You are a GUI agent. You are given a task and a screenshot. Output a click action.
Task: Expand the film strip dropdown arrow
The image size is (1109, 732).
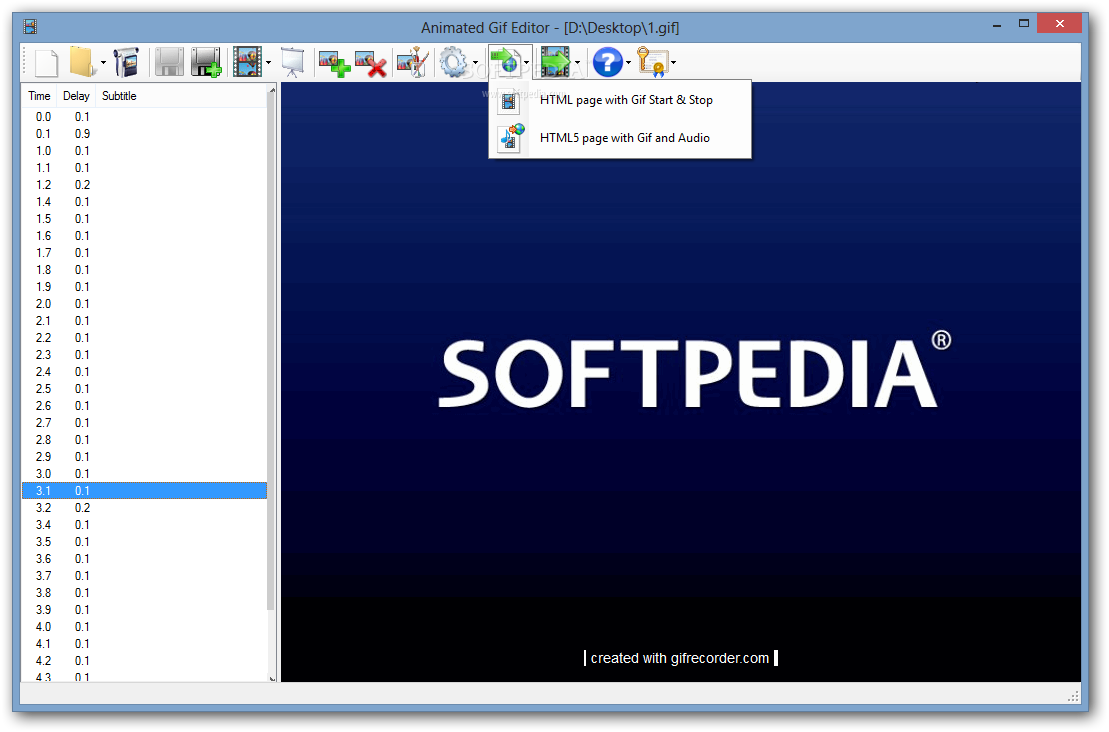click(269, 63)
